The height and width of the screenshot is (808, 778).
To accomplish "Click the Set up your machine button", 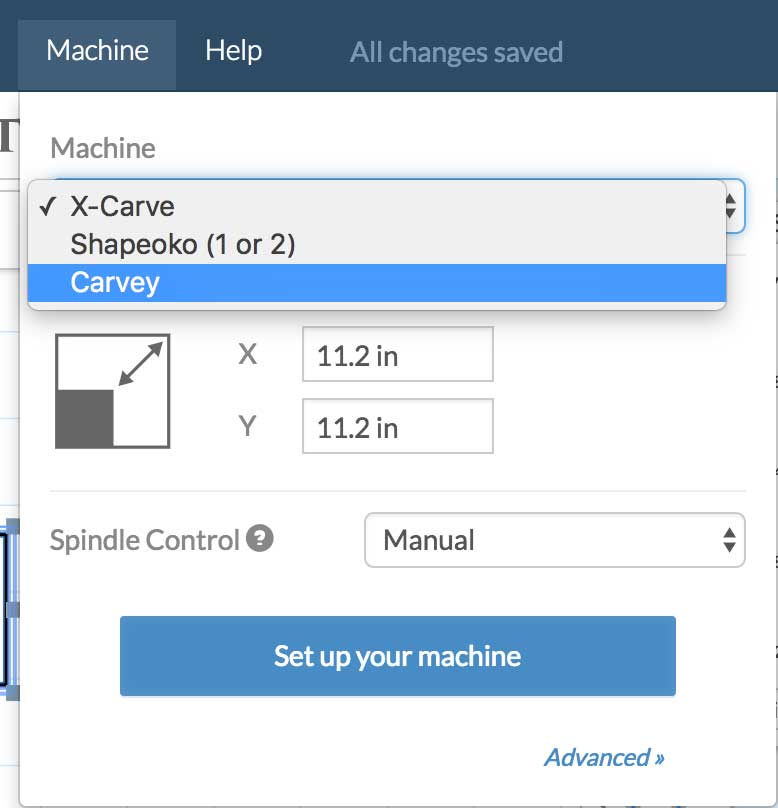I will (x=398, y=656).
